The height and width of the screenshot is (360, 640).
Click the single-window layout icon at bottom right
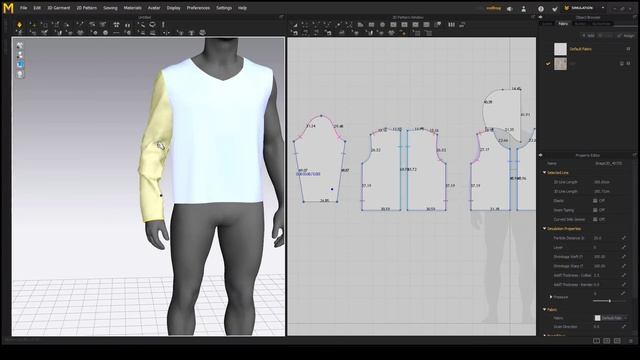pyautogui.click(x=596, y=340)
